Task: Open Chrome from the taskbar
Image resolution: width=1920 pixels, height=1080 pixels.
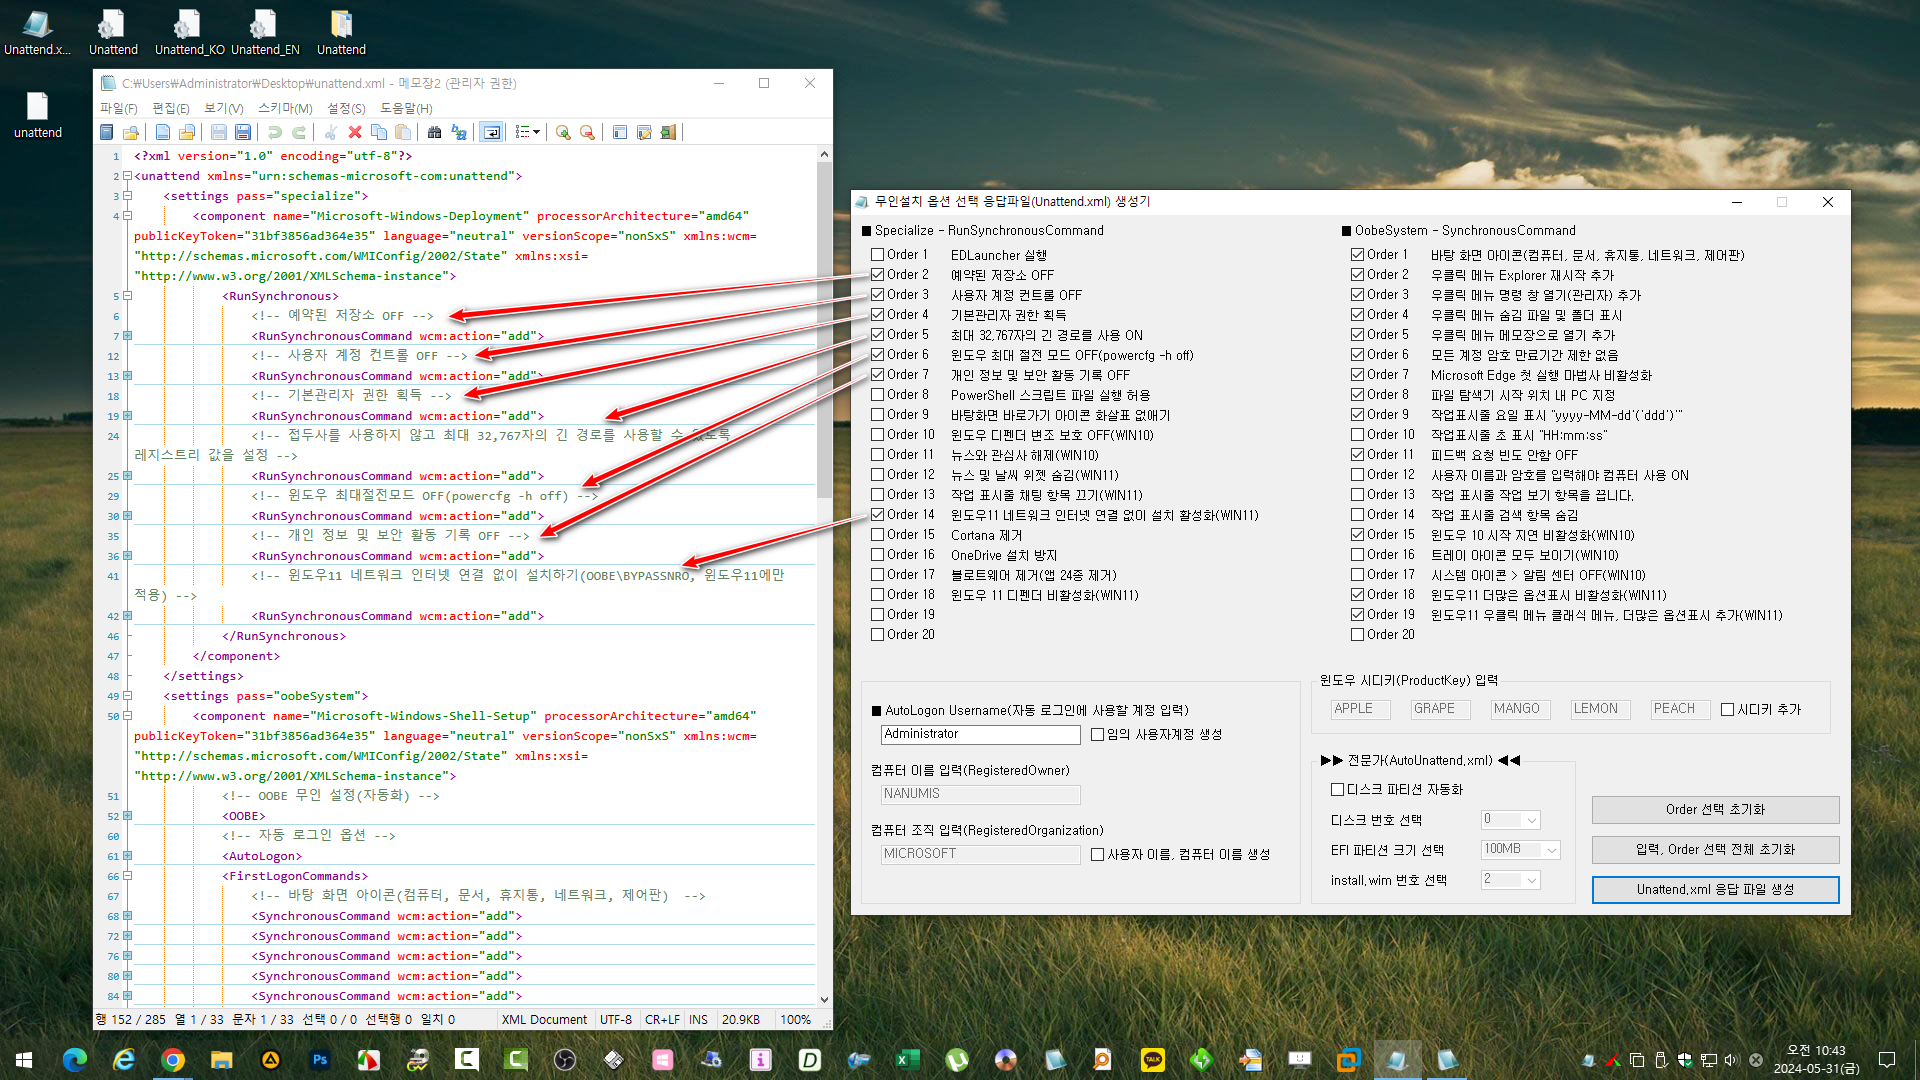Action: 173,1059
